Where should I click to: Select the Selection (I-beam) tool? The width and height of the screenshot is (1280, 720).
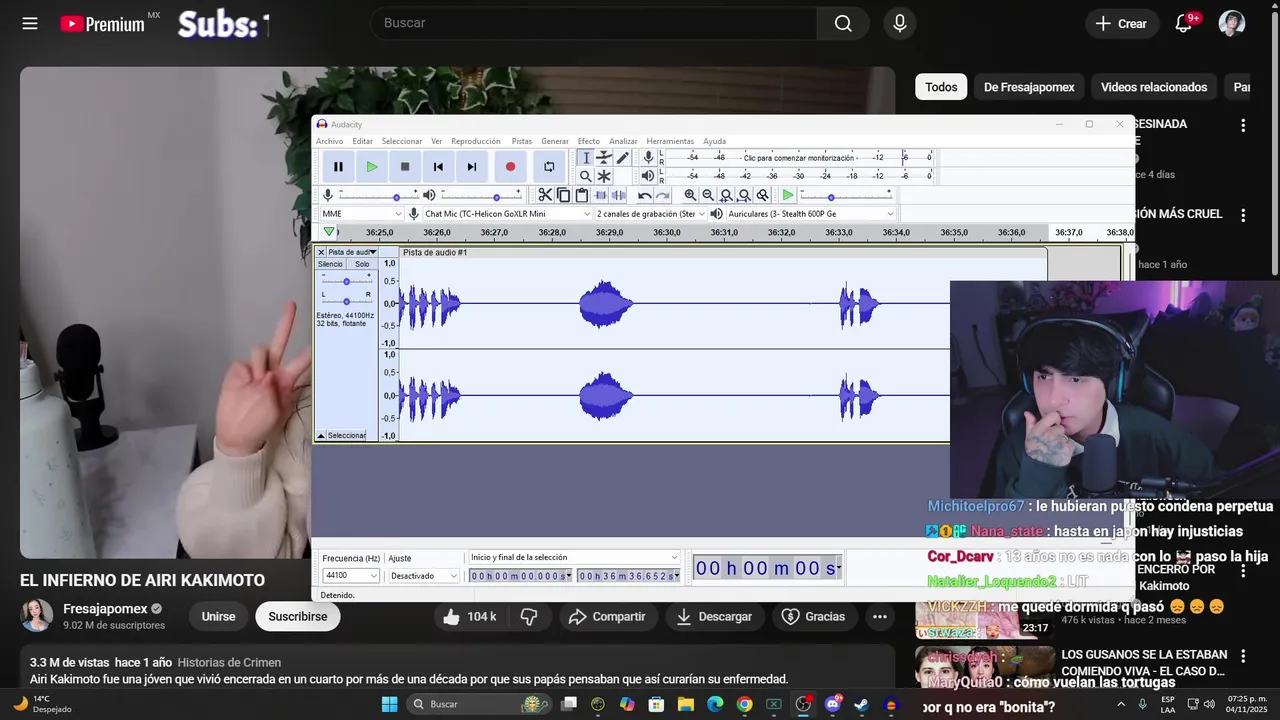coord(586,158)
